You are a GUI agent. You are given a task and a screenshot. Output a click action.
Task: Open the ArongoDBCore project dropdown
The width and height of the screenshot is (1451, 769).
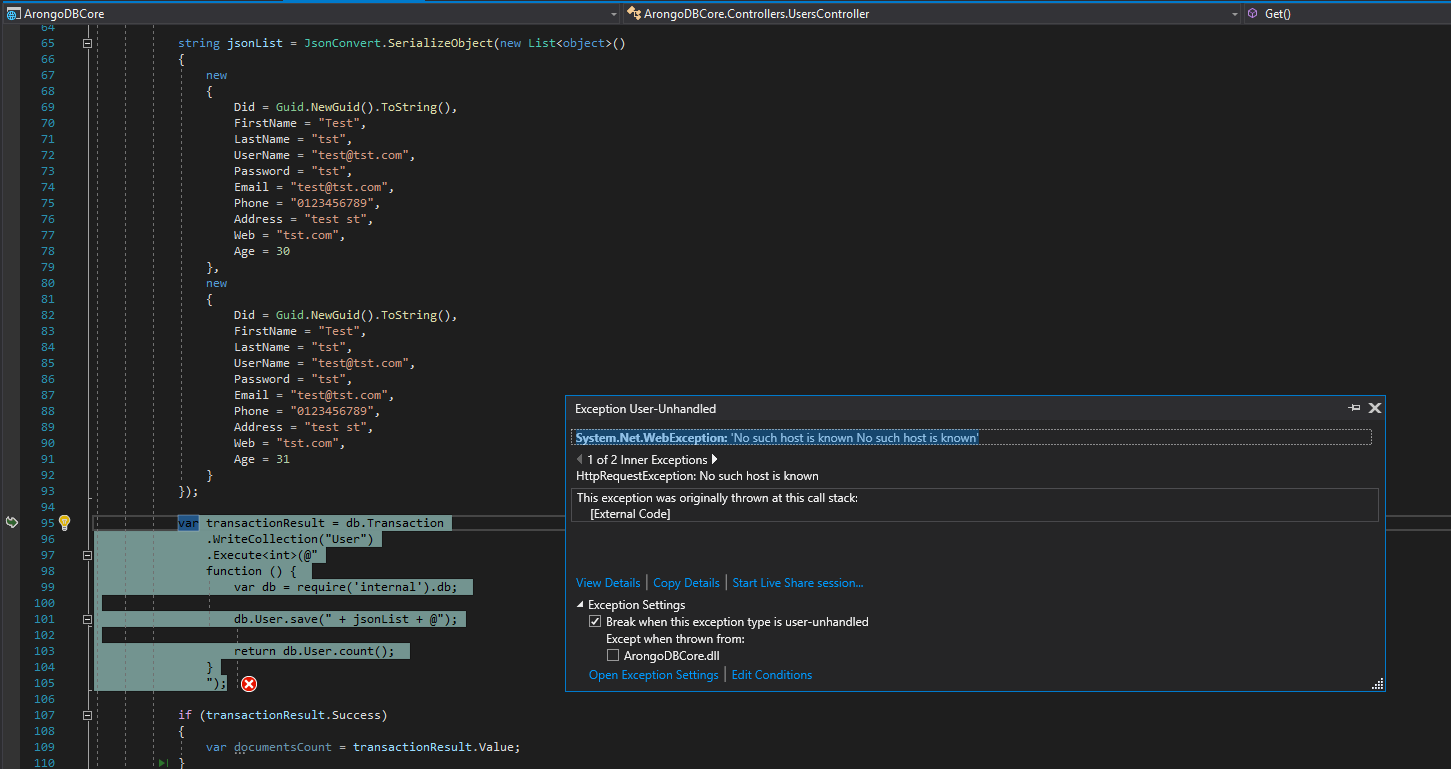tap(613, 14)
